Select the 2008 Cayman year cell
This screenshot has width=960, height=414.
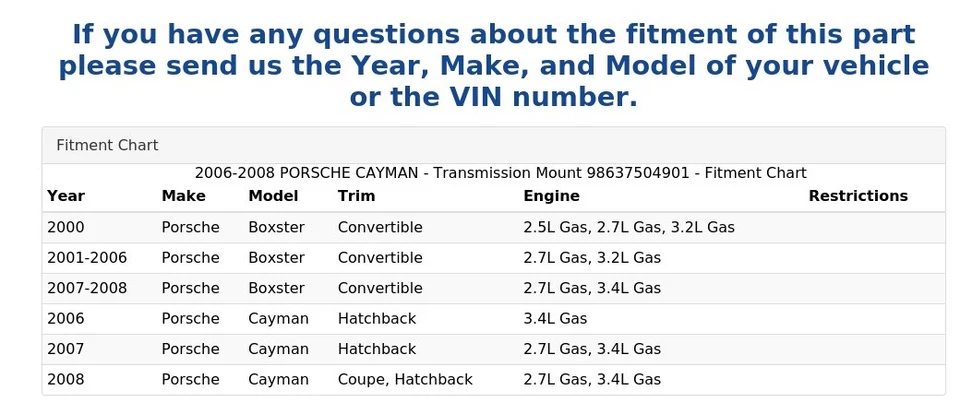click(x=66, y=380)
